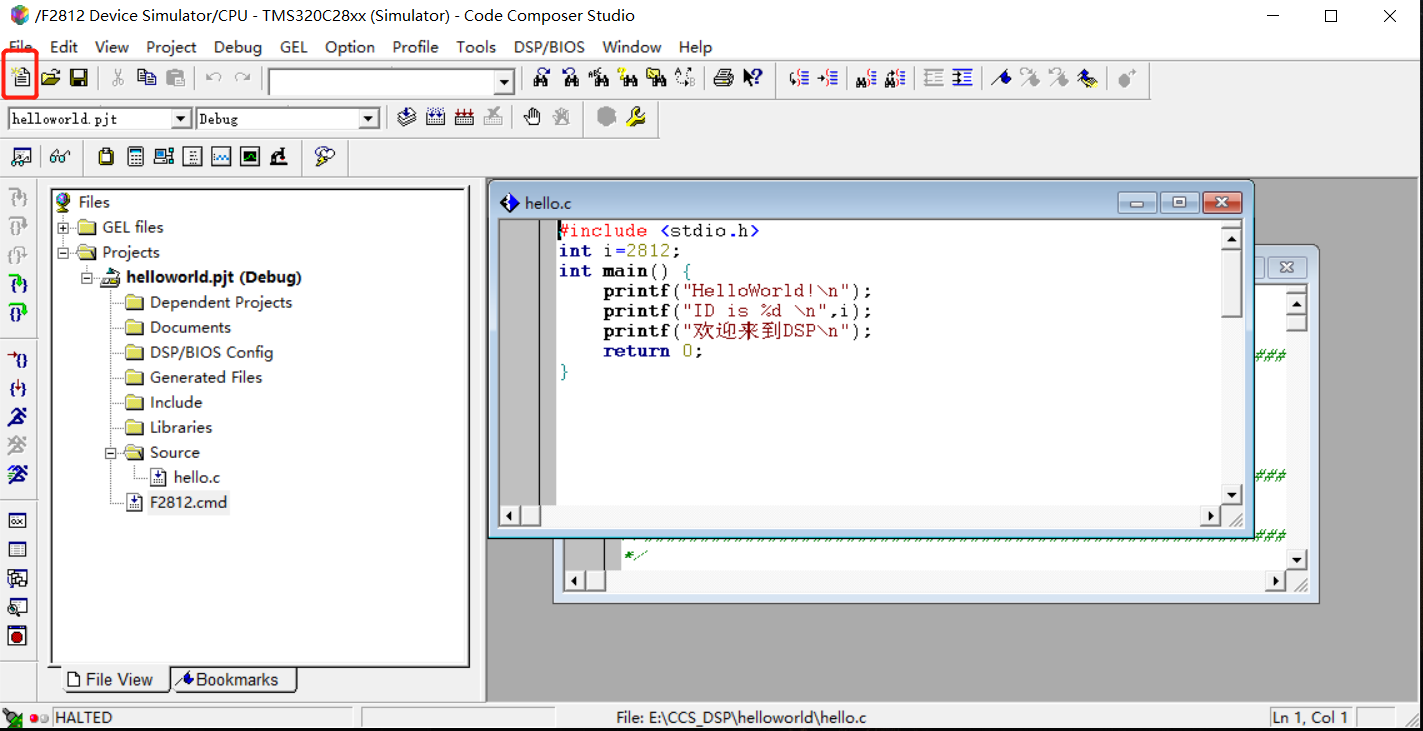This screenshot has width=1423, height=731.
Task: Click the context help arrow-question icon
Action: [x=752, y=78]
